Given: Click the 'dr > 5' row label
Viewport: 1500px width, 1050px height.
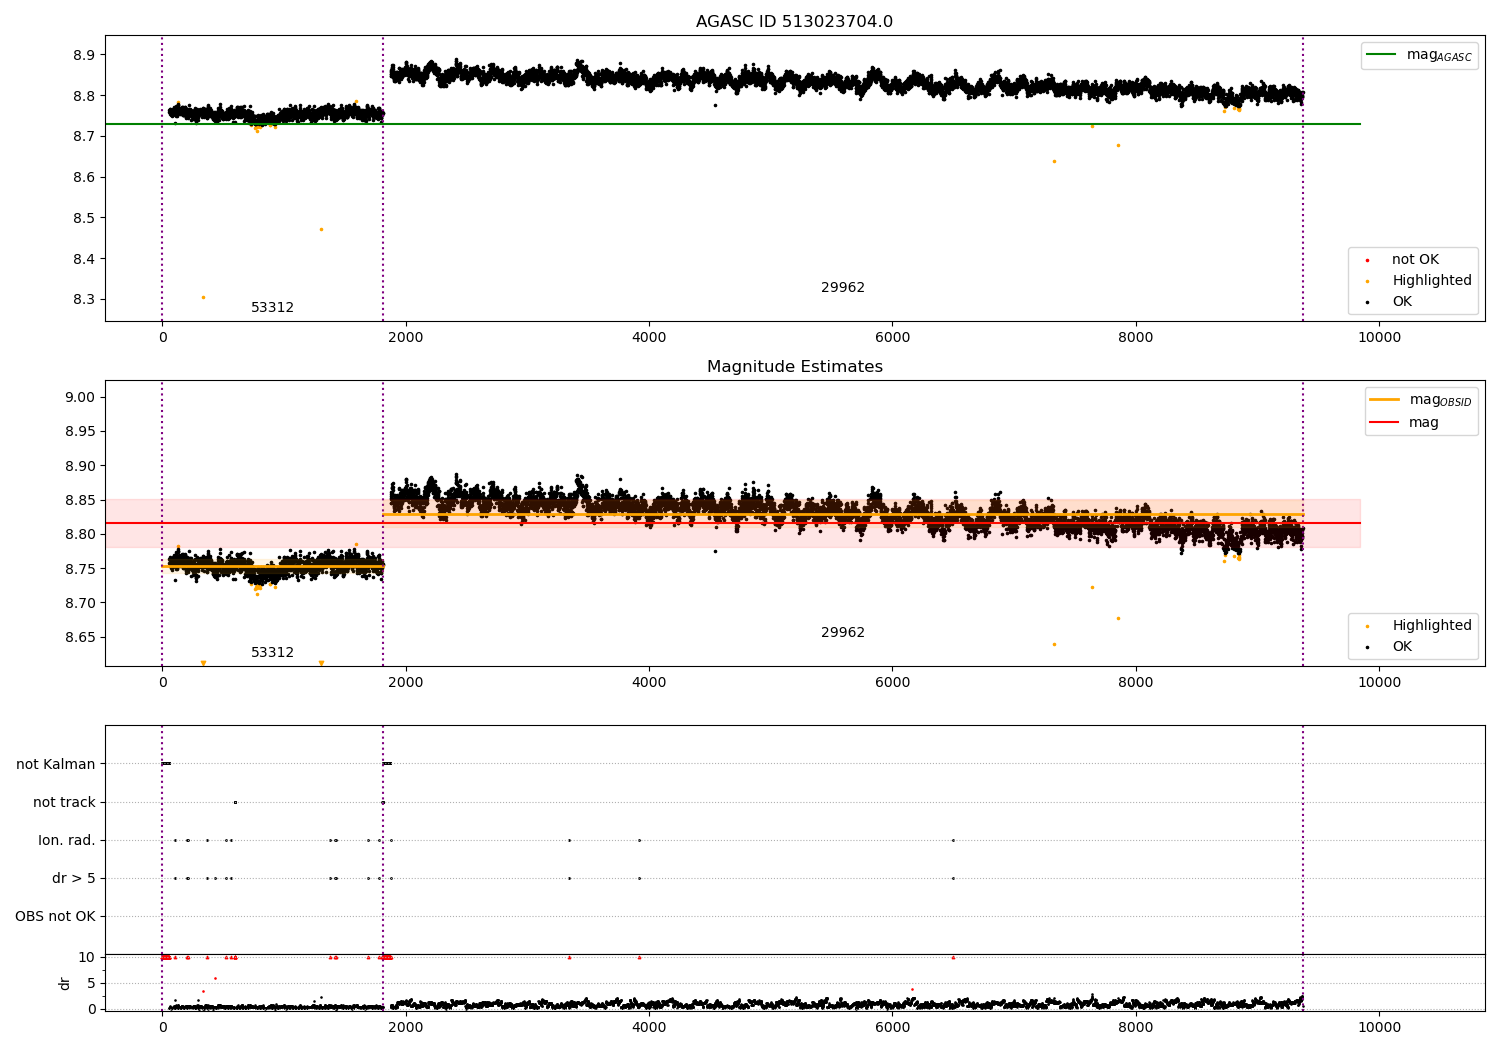Looking at the screenshot, I should coord(74,879).
